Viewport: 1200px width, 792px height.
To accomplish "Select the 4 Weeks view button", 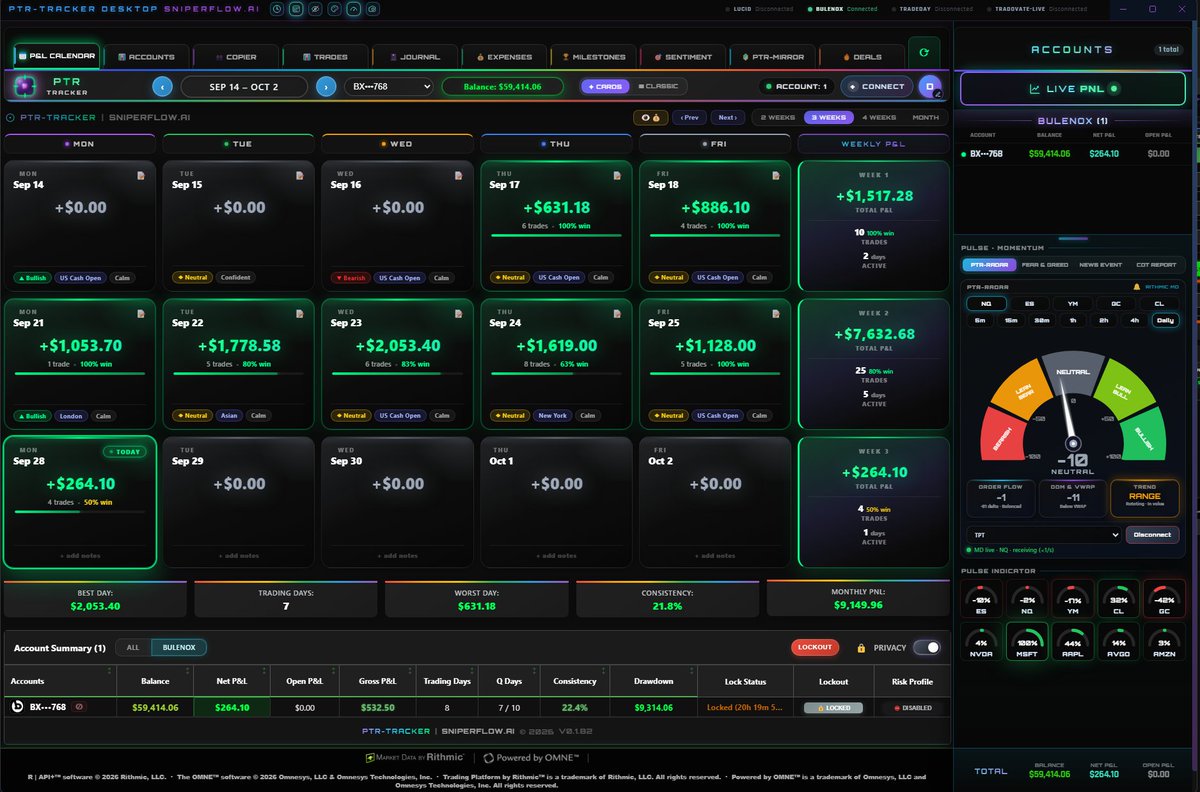I will [x=880, y=117].
